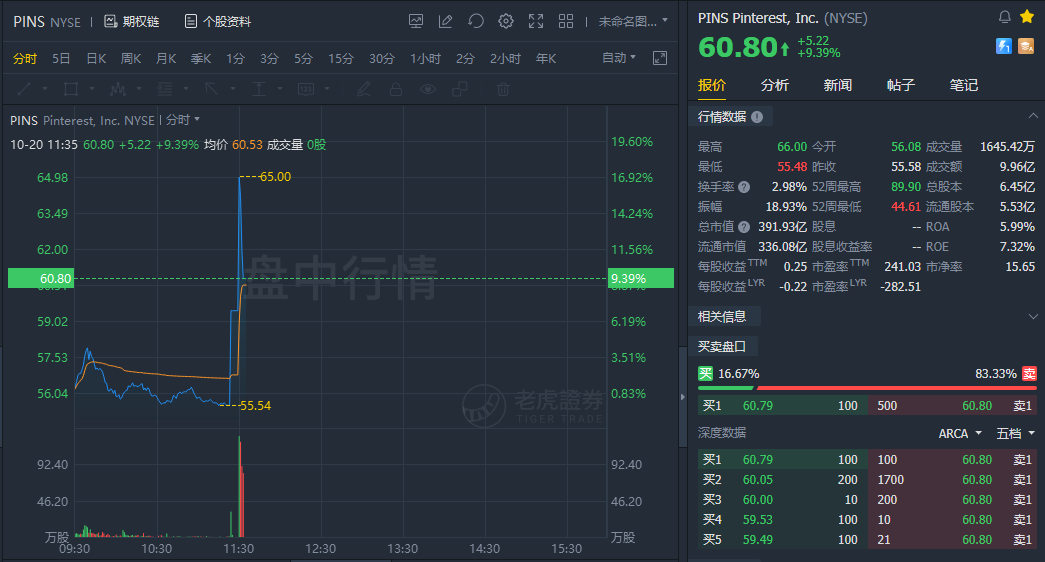The image size is (1045, 562).
Task: Open the 期权链 options chain
Action: (x=132, y=21)
